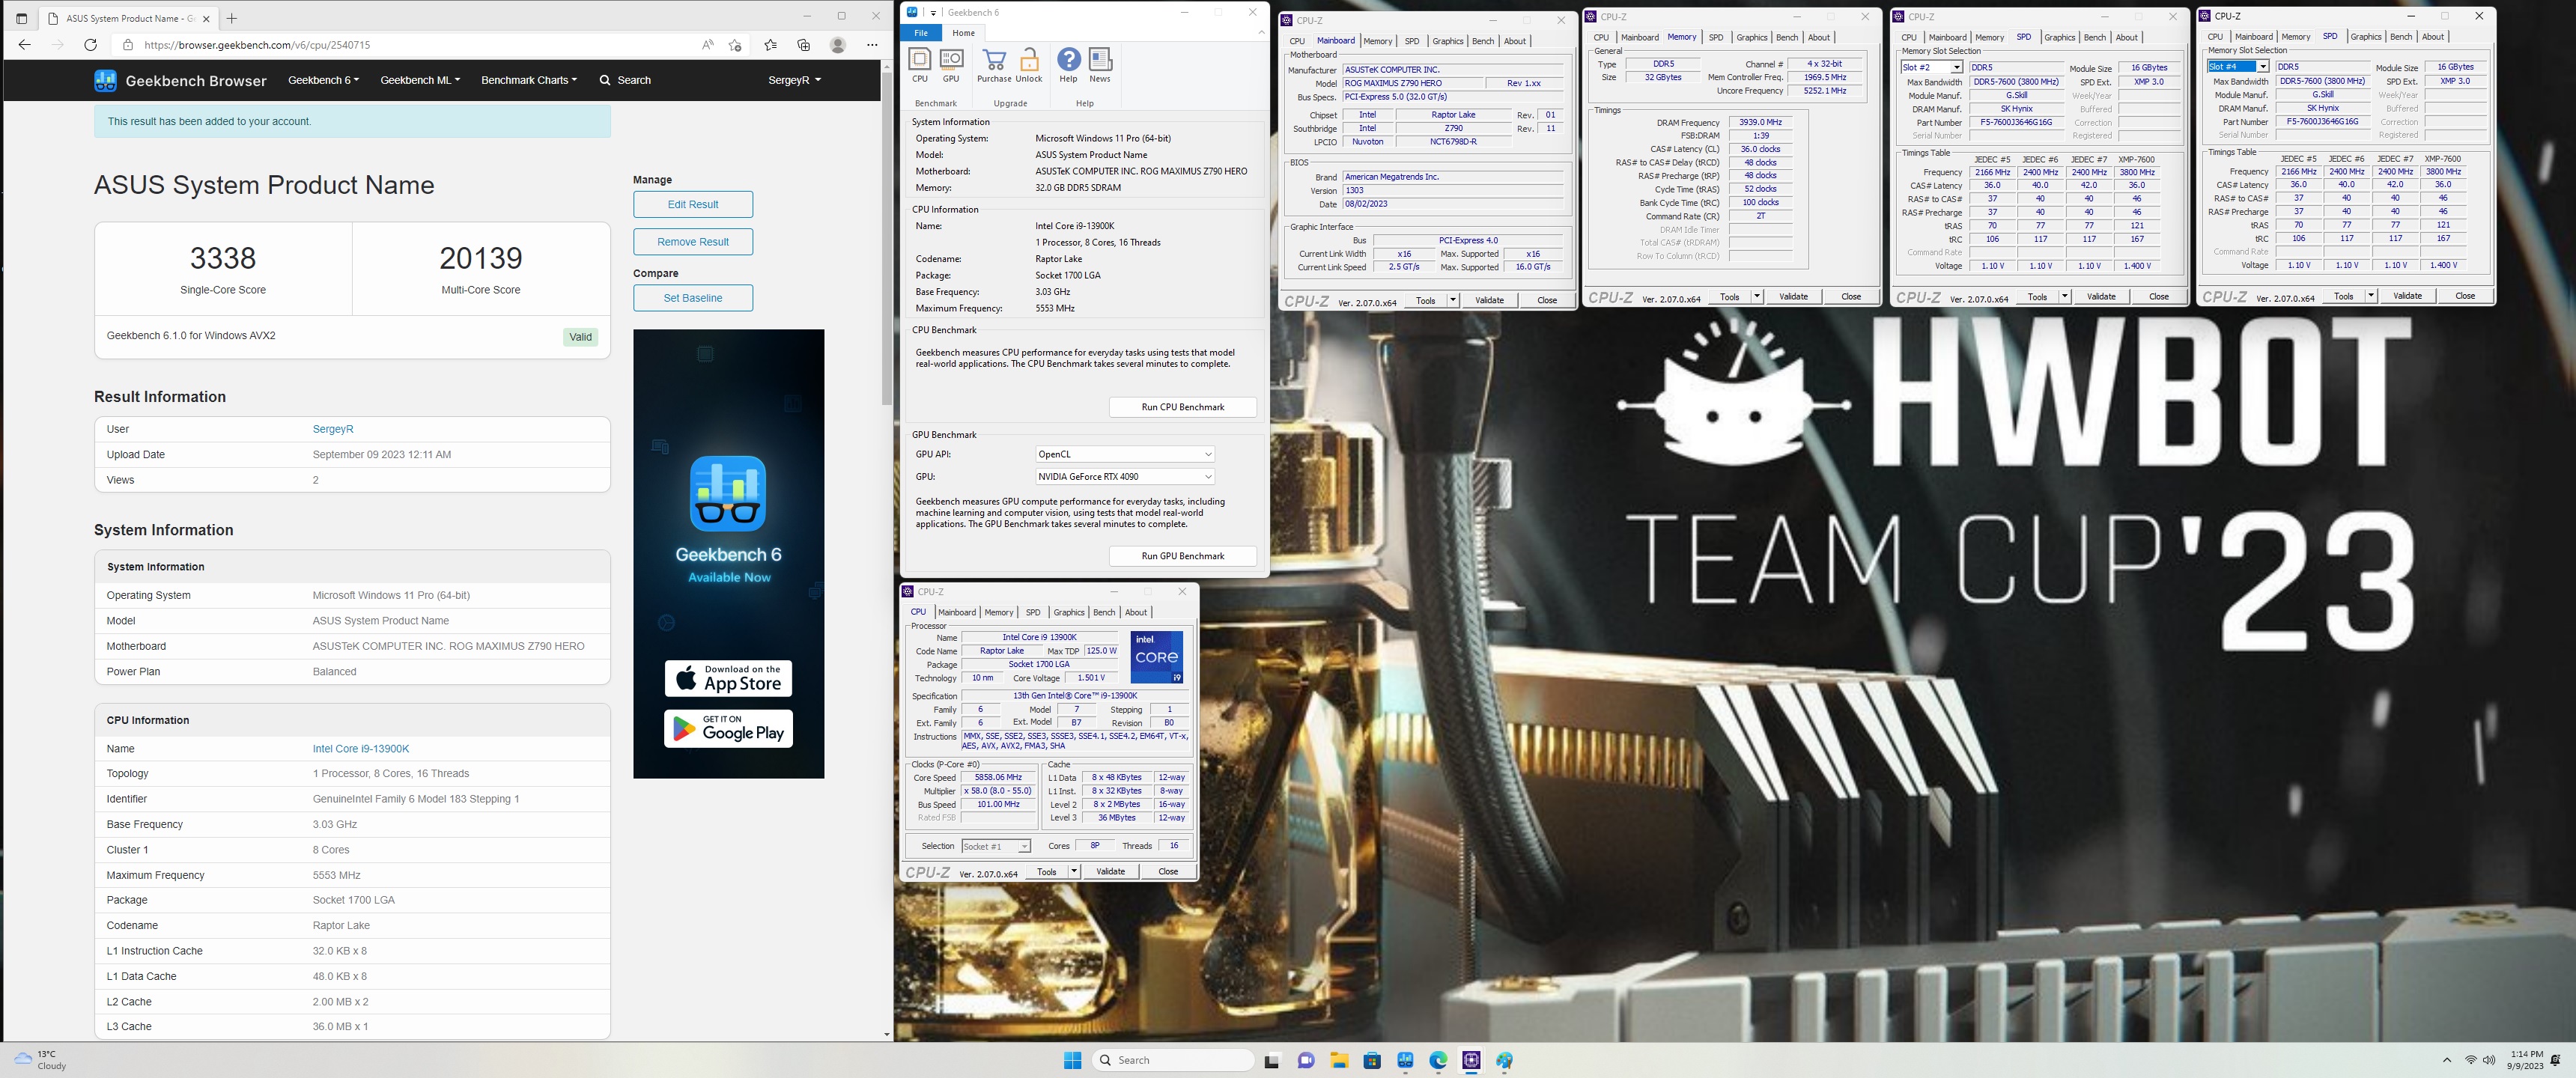Switch to CPU-Z taskbar icon
This screenshot has width=2576, height=1078.
click(1471, 1060)
